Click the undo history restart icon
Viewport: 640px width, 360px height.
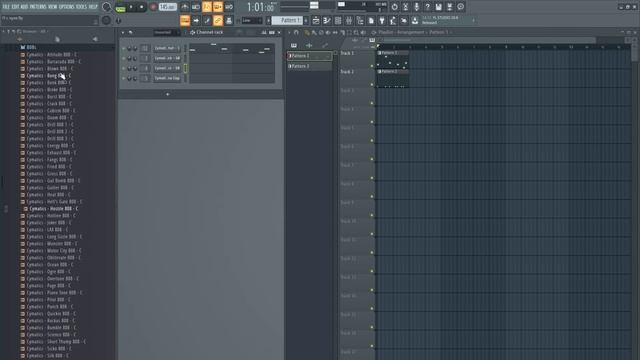394,7
